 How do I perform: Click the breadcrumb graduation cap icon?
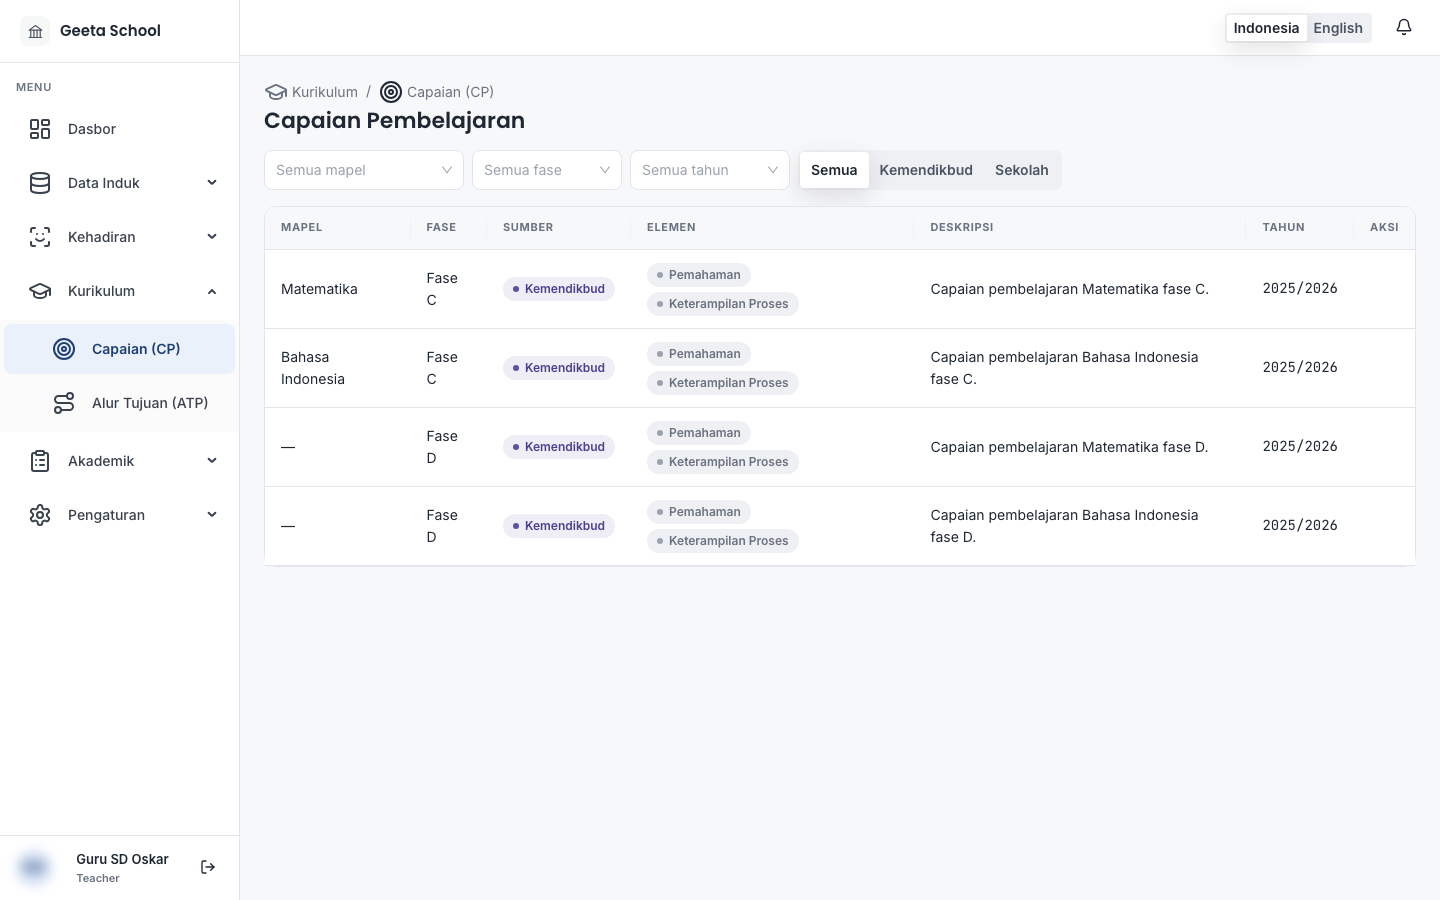[x=276, y=92]
